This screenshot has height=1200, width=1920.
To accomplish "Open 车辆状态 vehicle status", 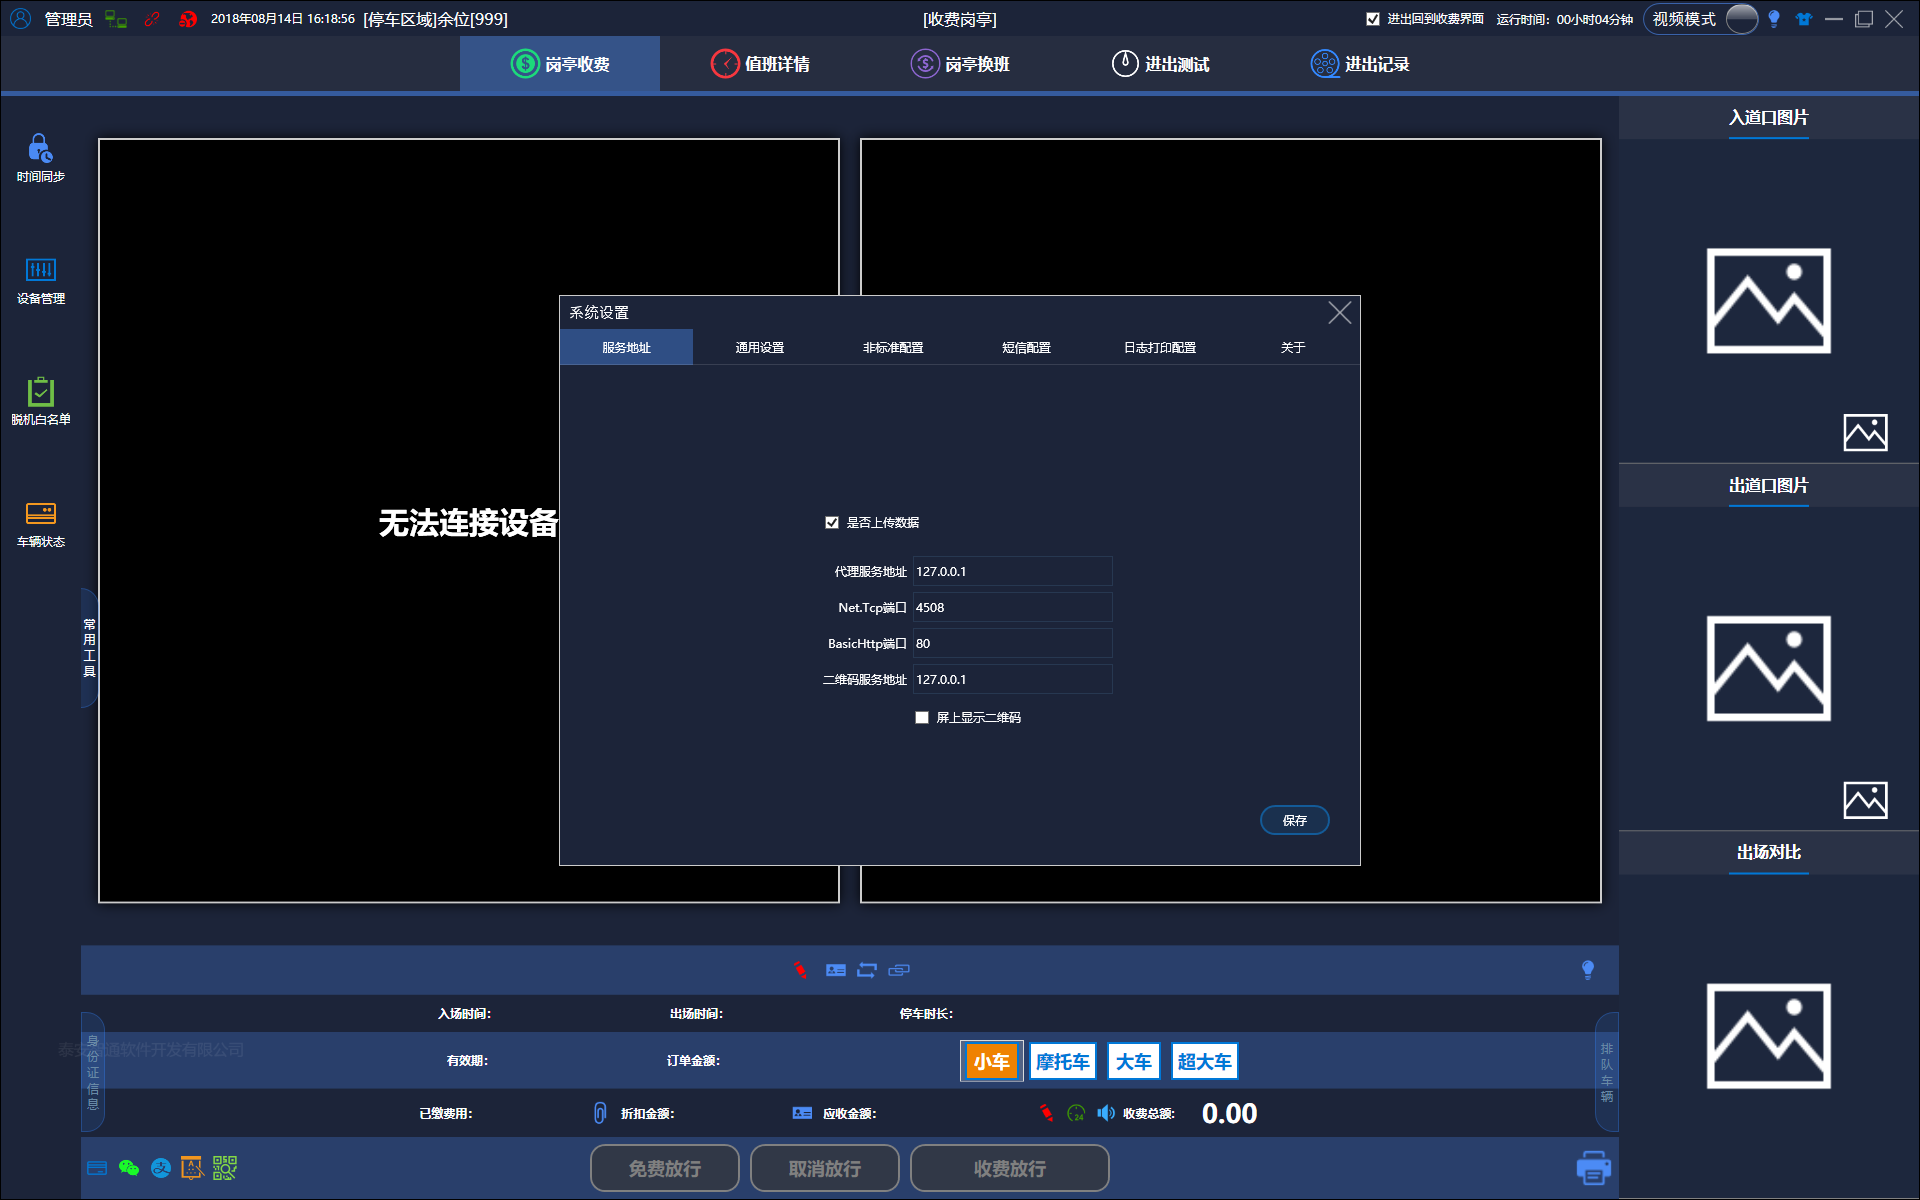I will tap(40, 525).
